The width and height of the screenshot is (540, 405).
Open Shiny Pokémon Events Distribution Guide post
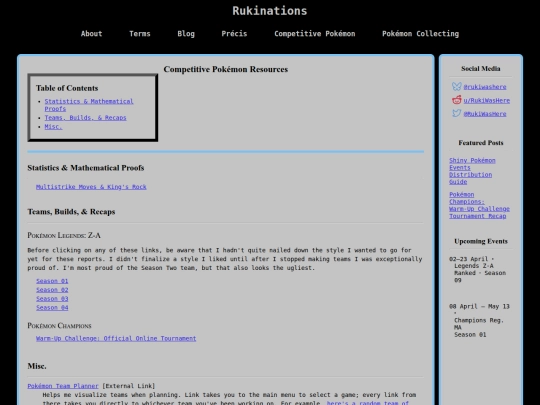point(472,171)
